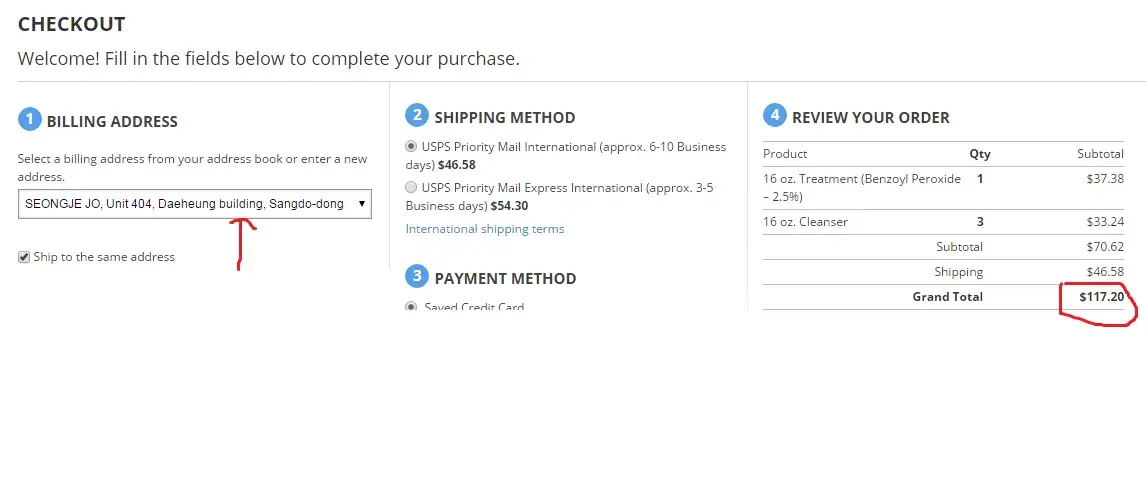Open International shipping terms link
Image resolution: width=1146 pixels, height=486 pixels.
tap(485, 229)
